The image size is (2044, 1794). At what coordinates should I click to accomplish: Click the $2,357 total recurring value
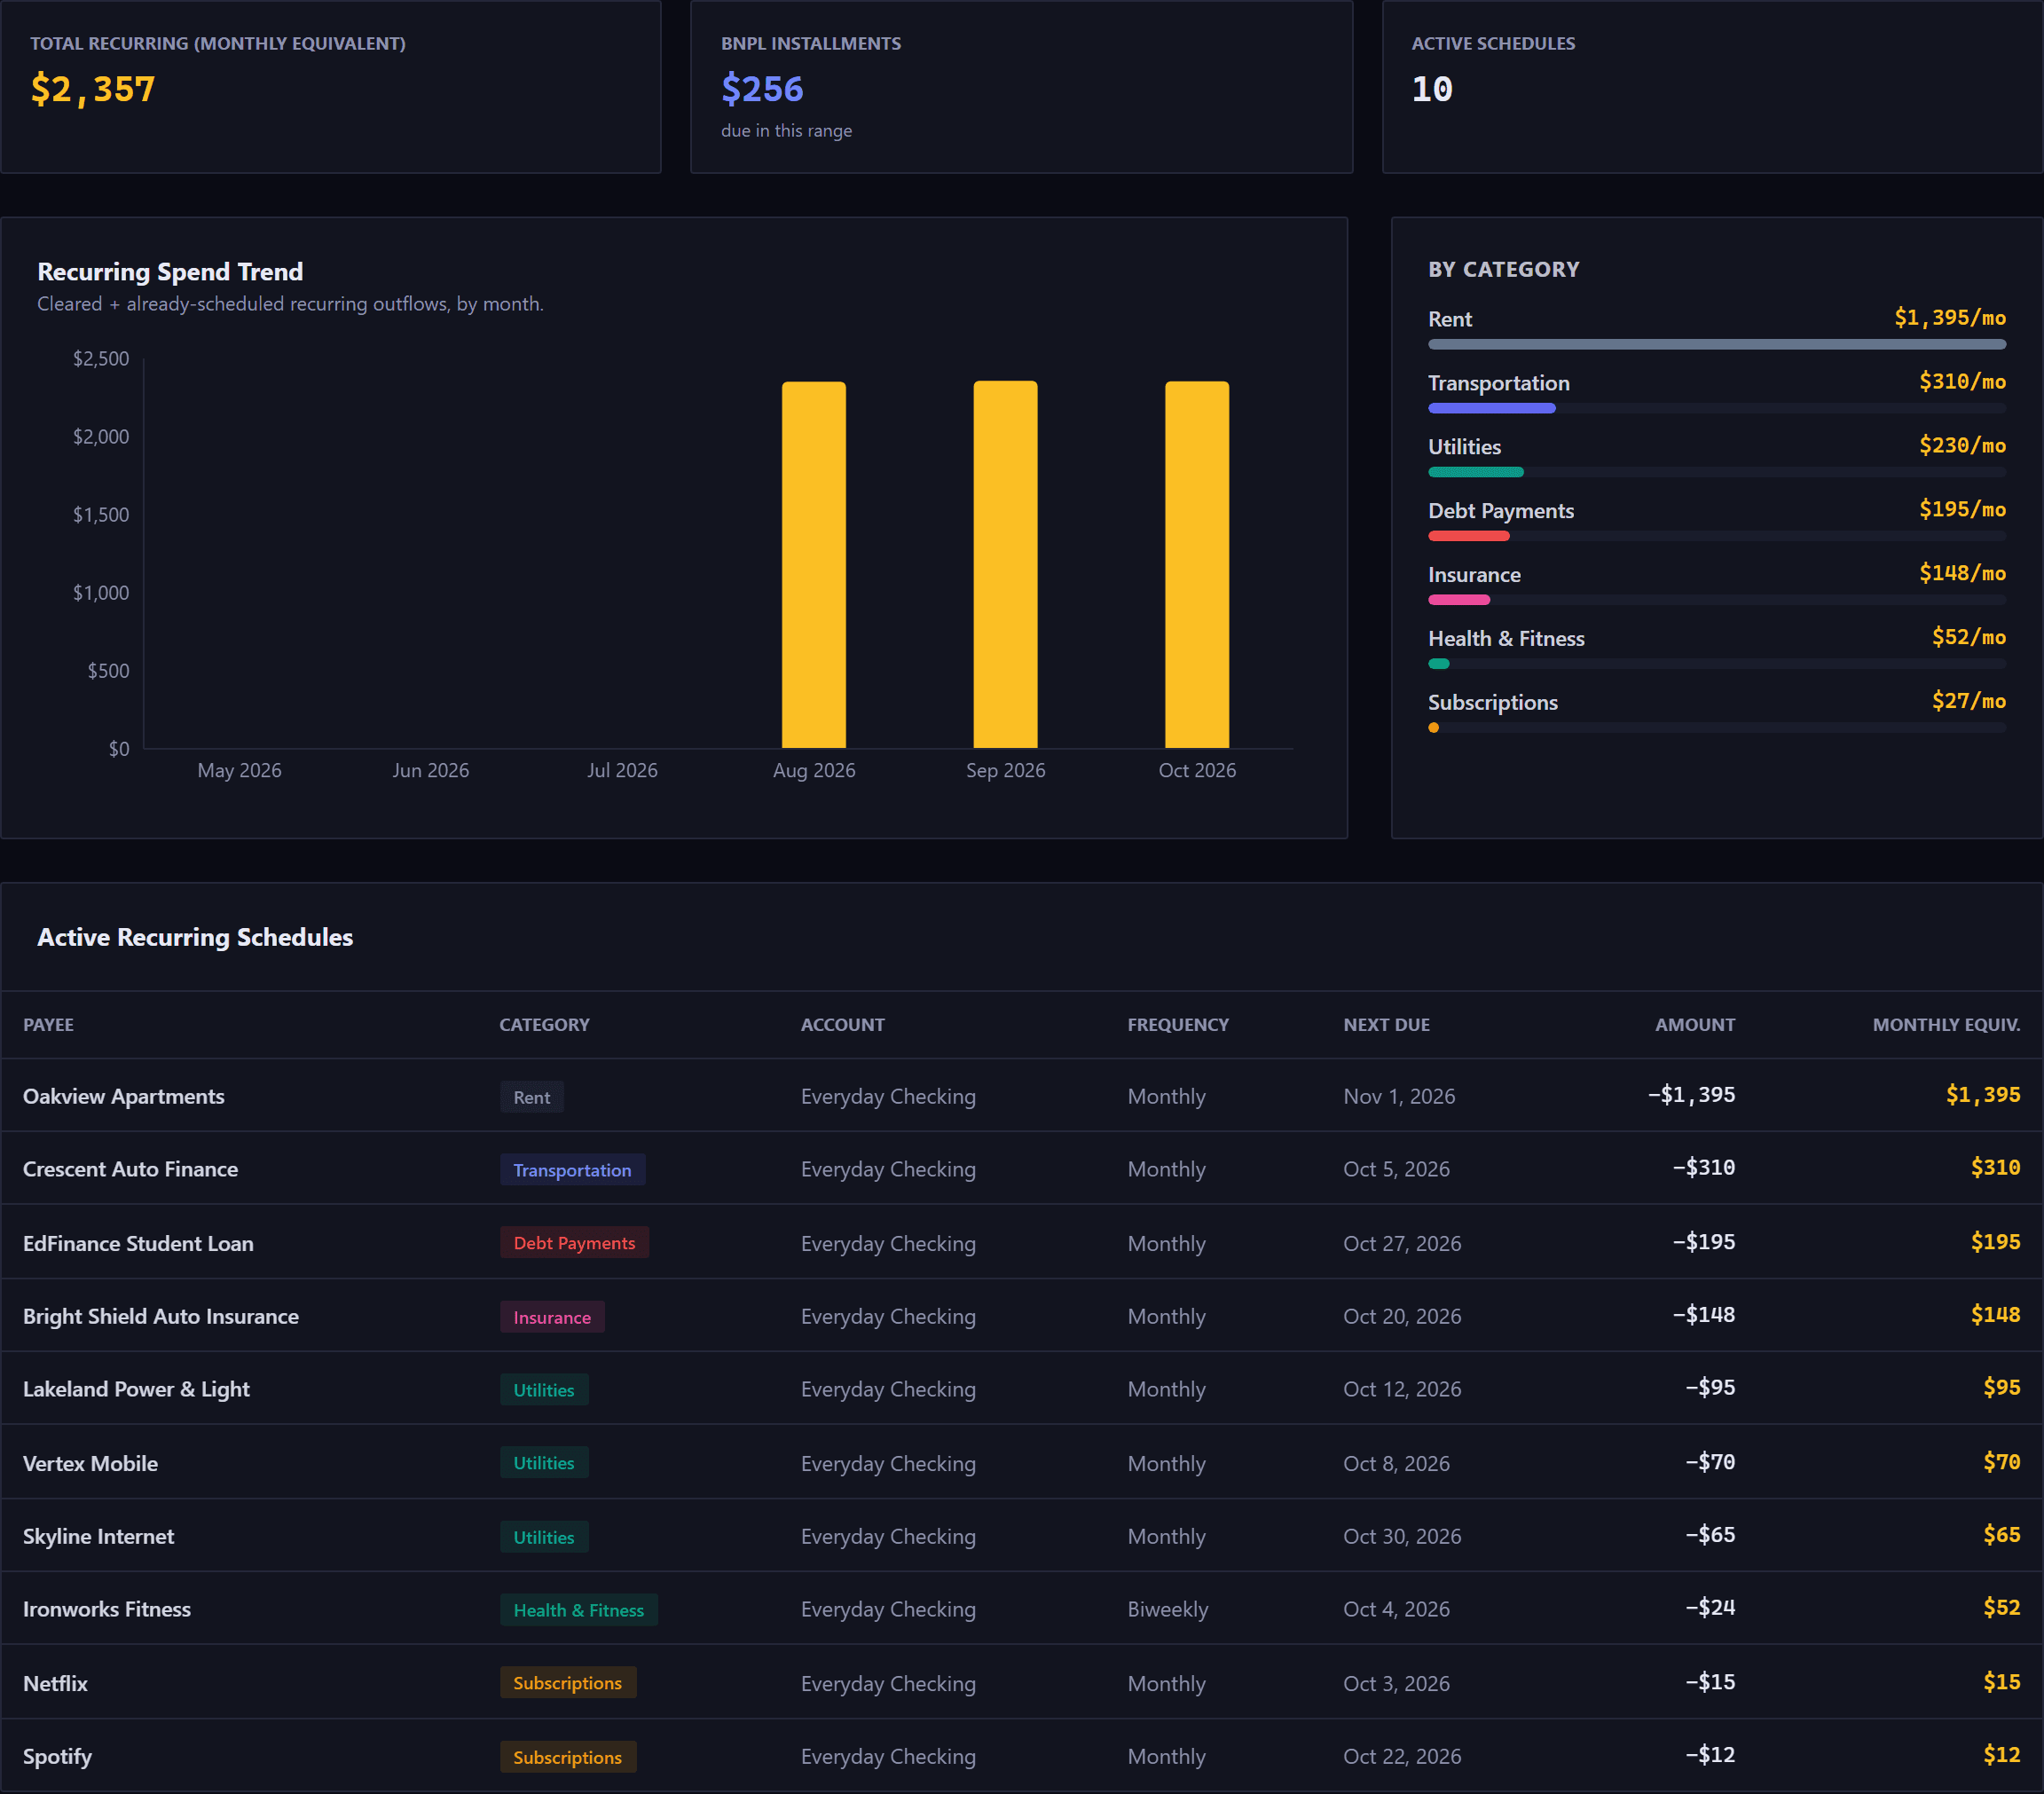(x=93, y=89)
